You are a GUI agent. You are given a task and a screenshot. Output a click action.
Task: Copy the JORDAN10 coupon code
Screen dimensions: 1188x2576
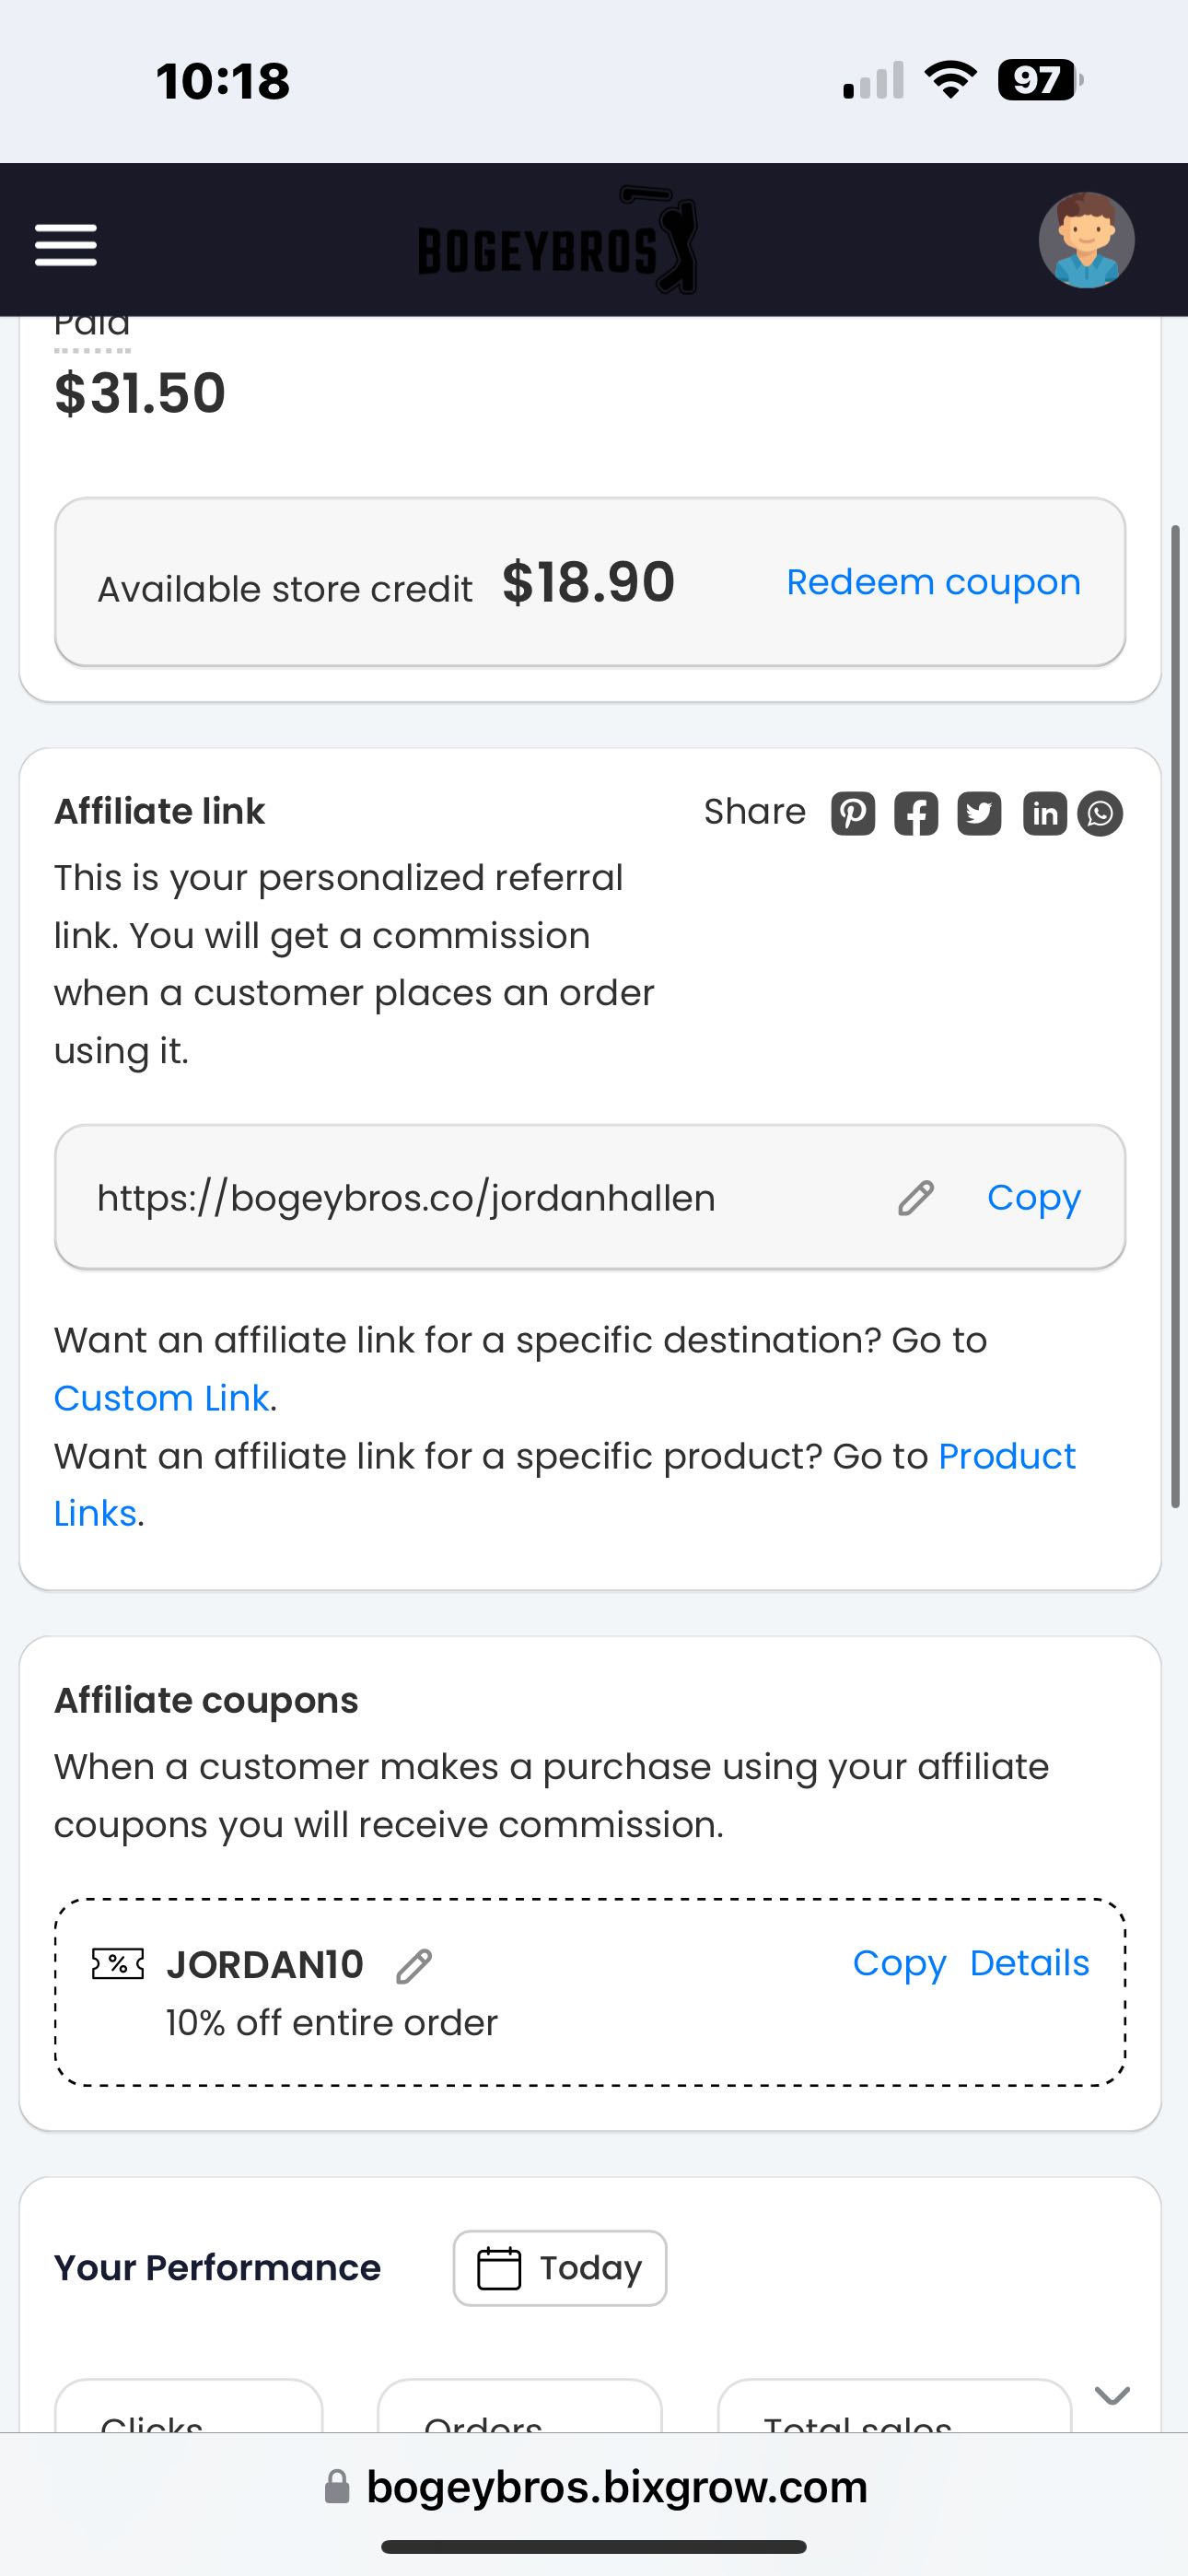[899, 1963]
